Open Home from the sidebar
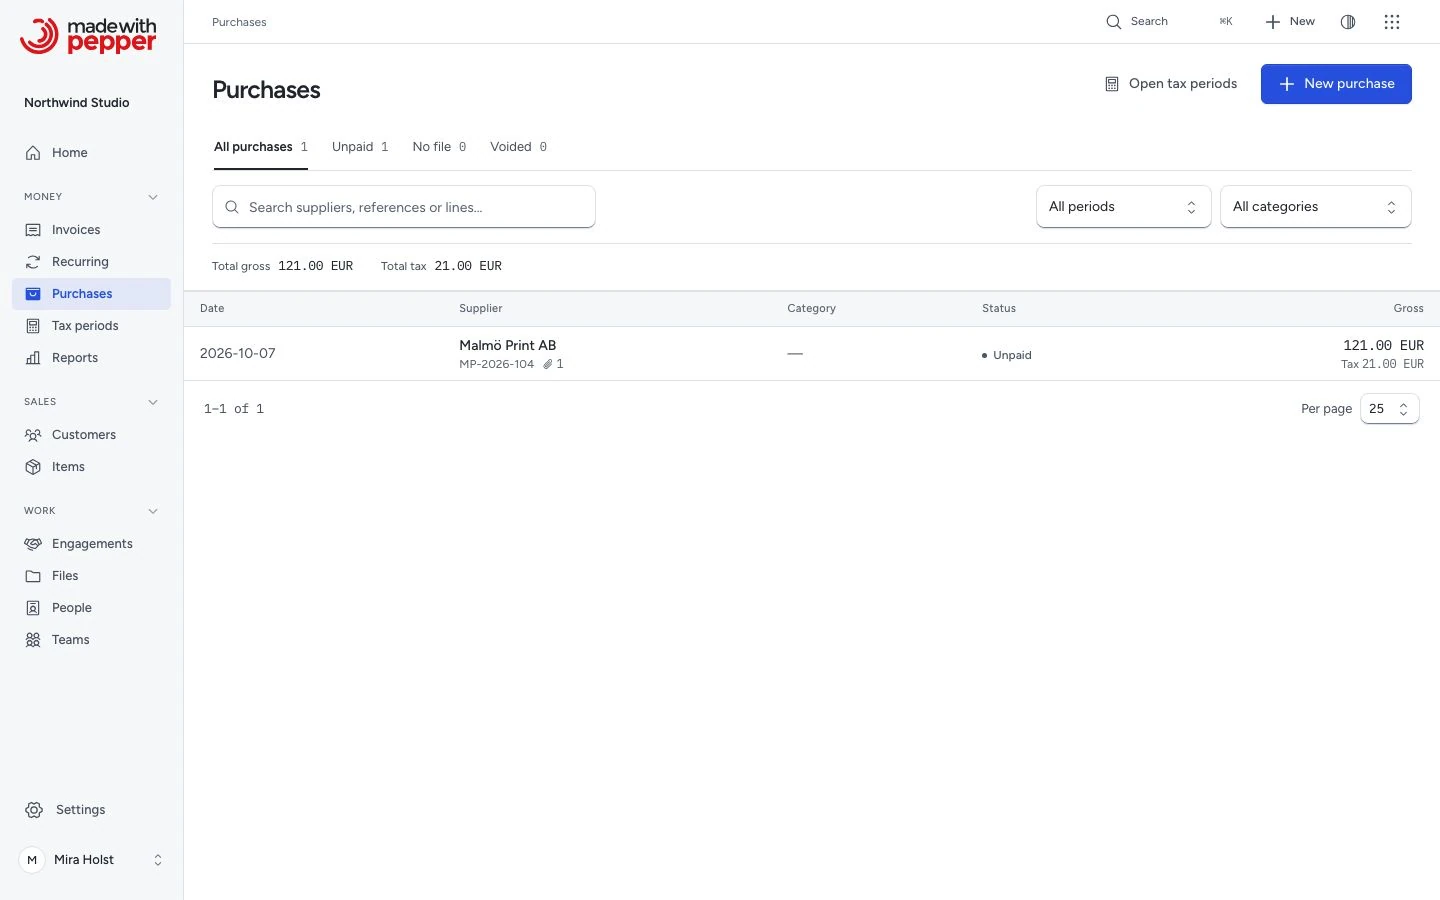Image resolution: width=1440 pixels, height=900 pixels. (91, 153)
